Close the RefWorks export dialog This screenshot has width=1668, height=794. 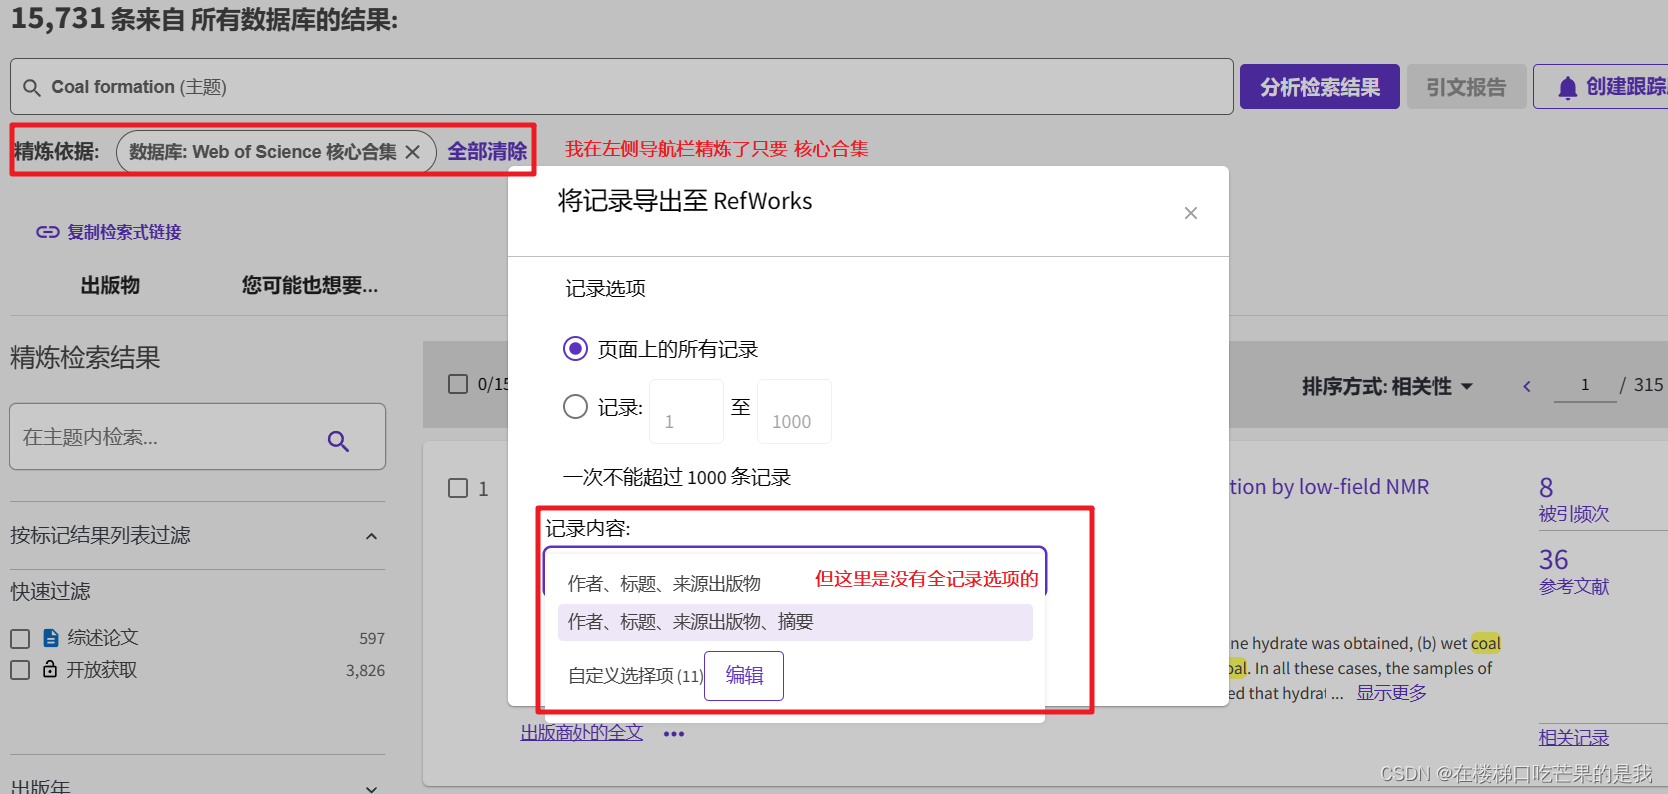pyautogui.click(x=1190, y=213)
